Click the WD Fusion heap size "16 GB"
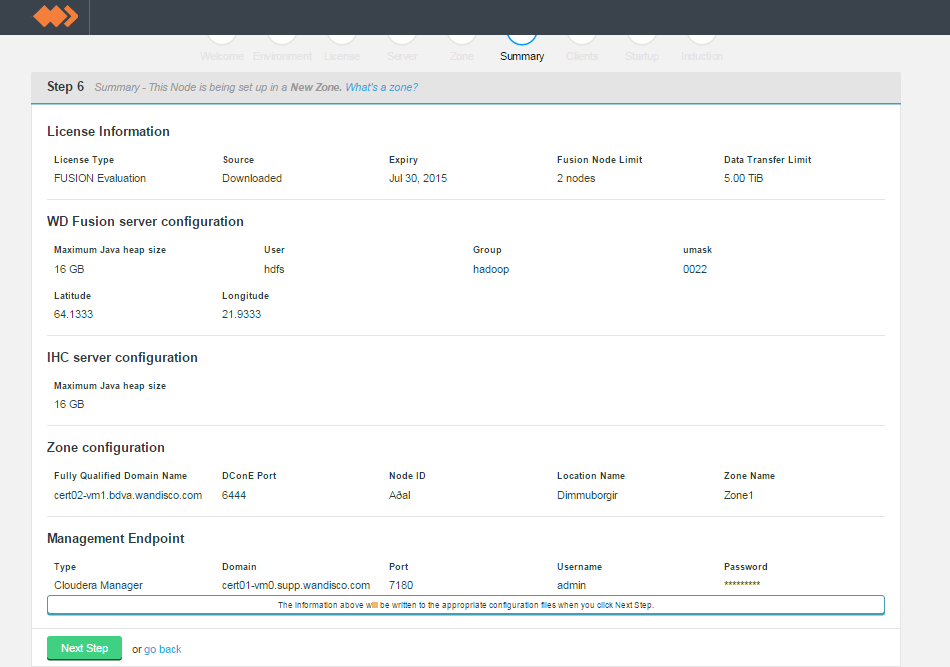 69,269
